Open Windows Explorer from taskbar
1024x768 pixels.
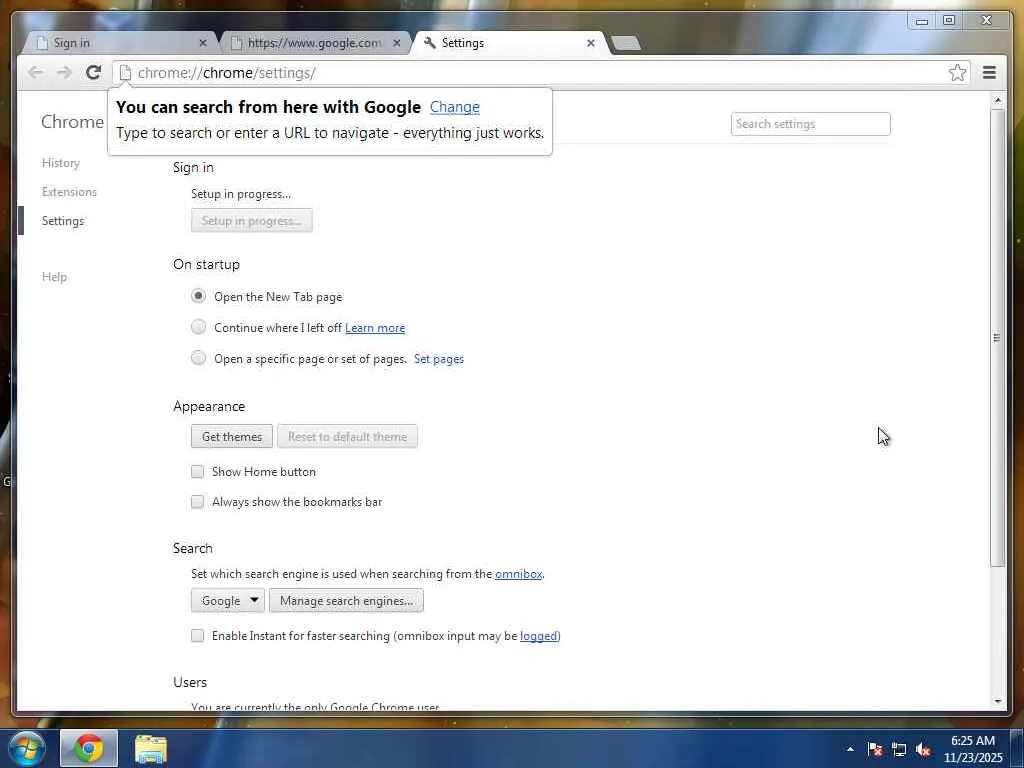coord(151,748)
